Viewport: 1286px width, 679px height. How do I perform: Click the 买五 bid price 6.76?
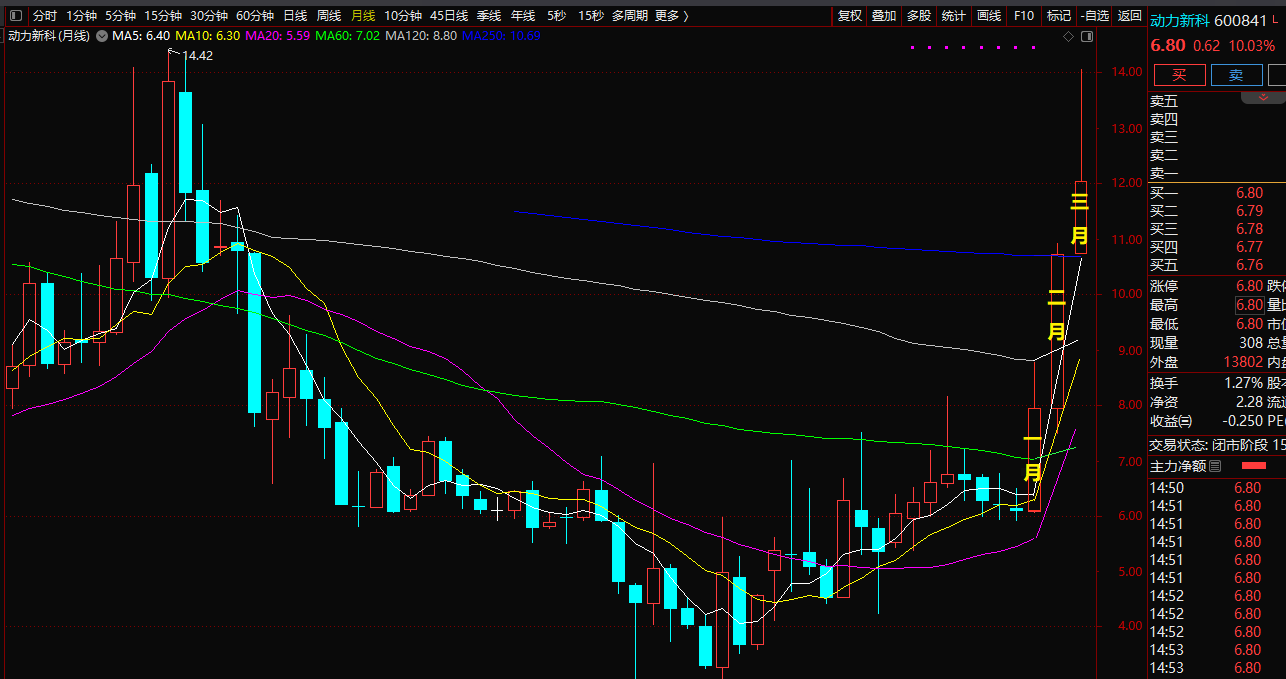[1249, 265]
